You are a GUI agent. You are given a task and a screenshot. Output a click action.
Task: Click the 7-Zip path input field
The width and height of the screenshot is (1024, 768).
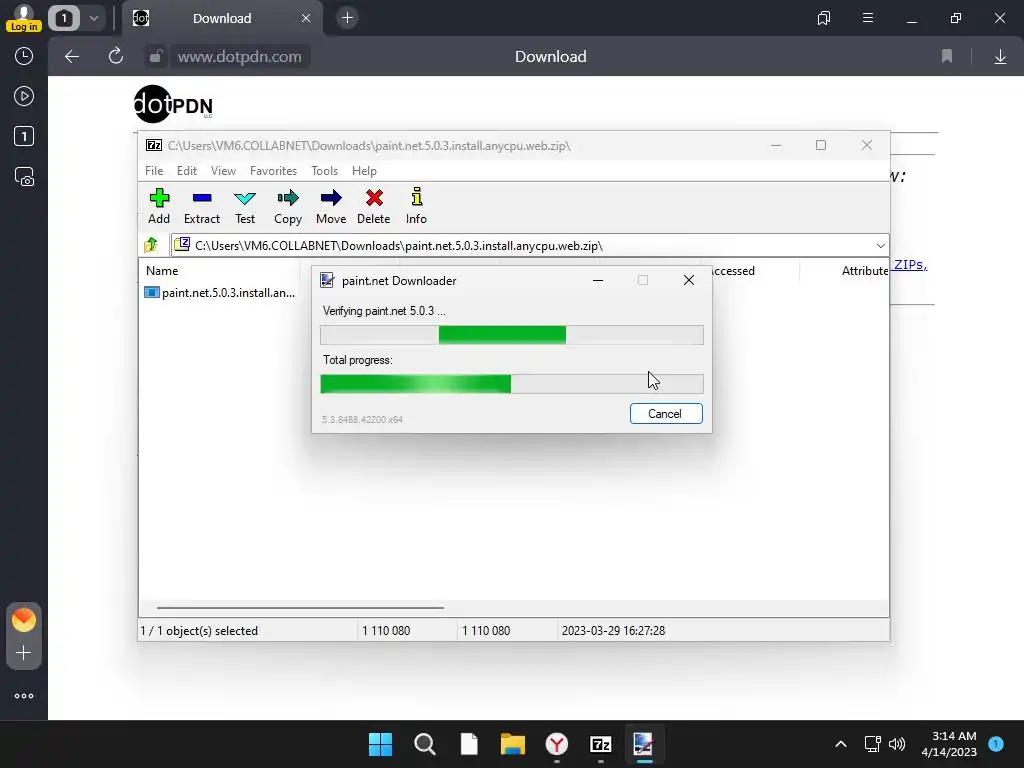click(x=530, y=246)
